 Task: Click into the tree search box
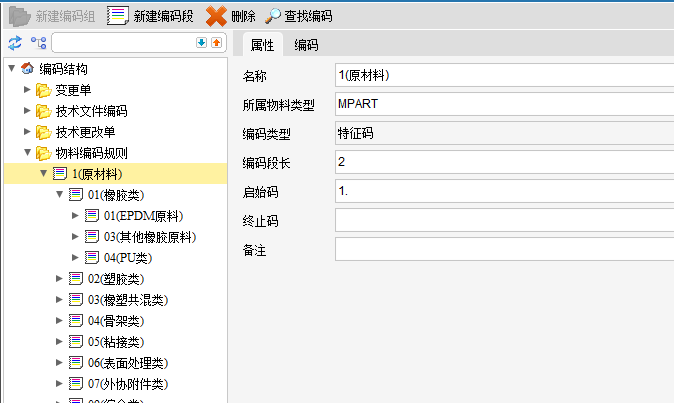click(x=122, y=43)
